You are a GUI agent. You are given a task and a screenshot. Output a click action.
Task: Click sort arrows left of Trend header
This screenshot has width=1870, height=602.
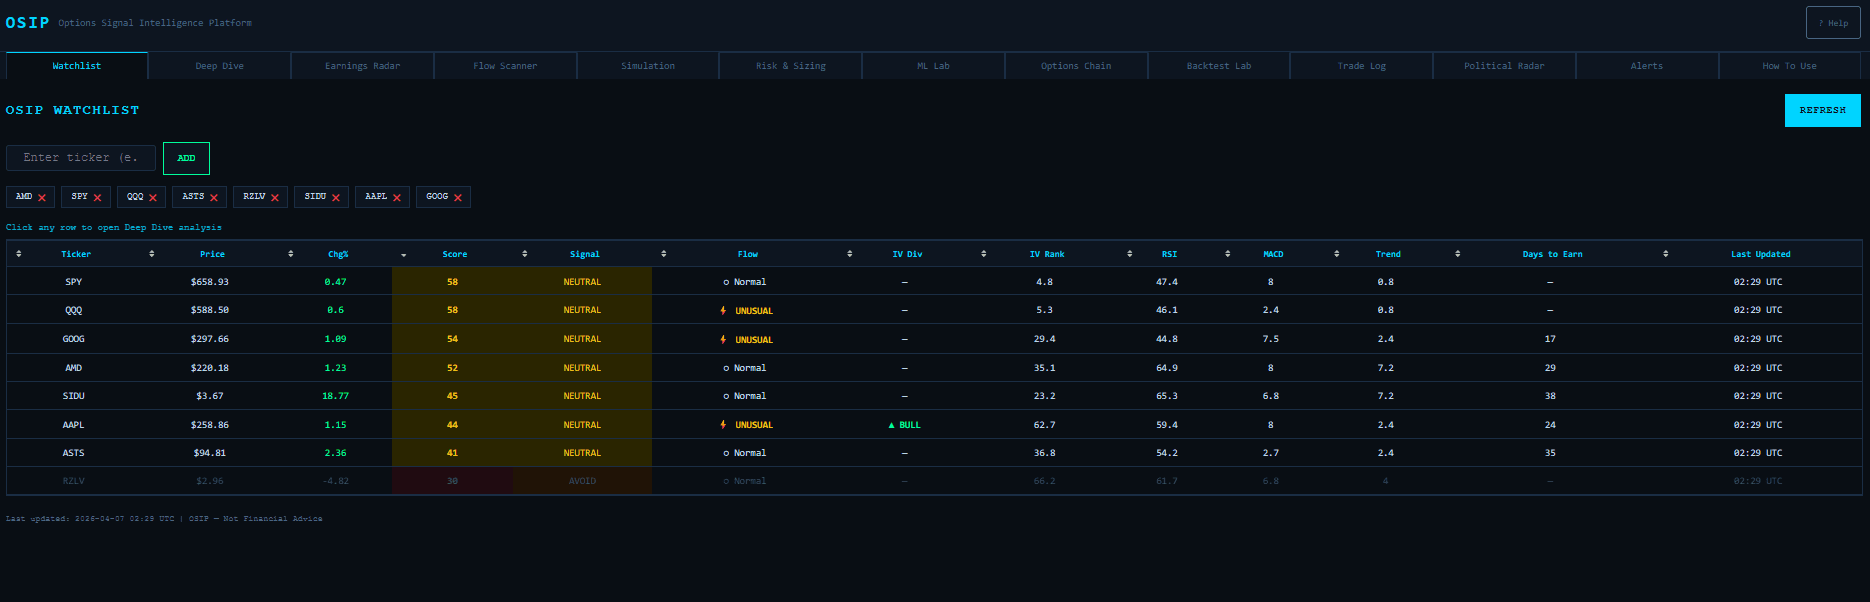(1337, 254)
